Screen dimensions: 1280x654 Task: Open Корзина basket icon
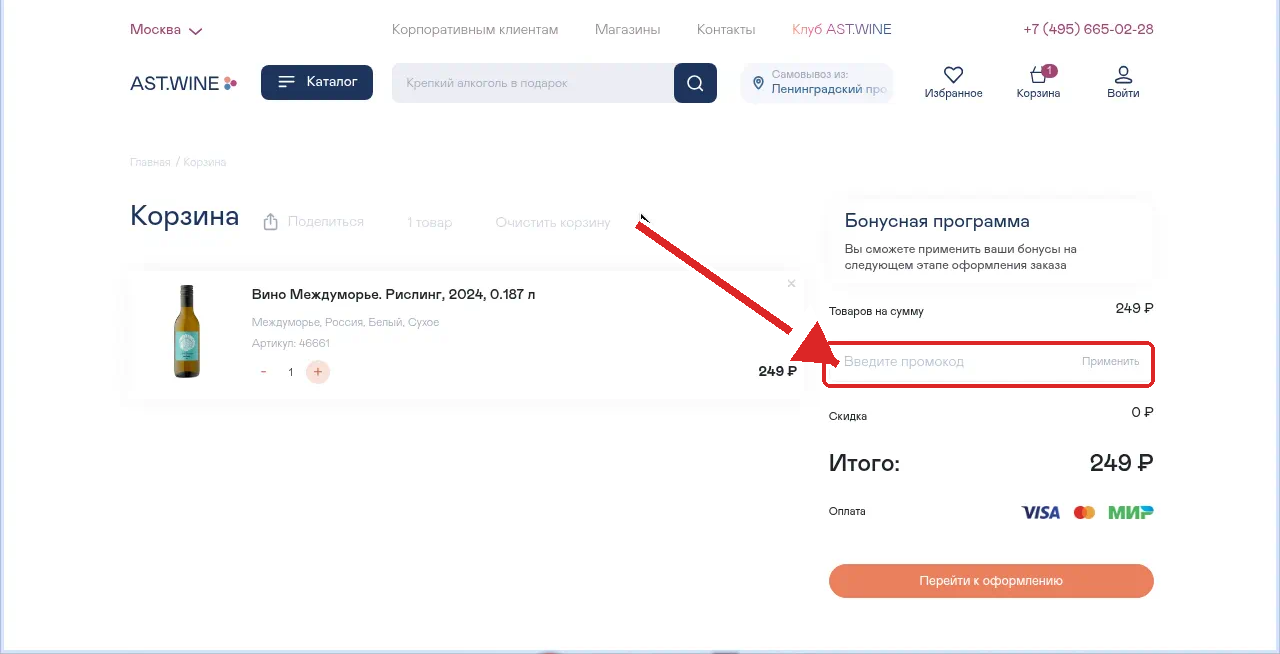click(x=1038, y=82)
